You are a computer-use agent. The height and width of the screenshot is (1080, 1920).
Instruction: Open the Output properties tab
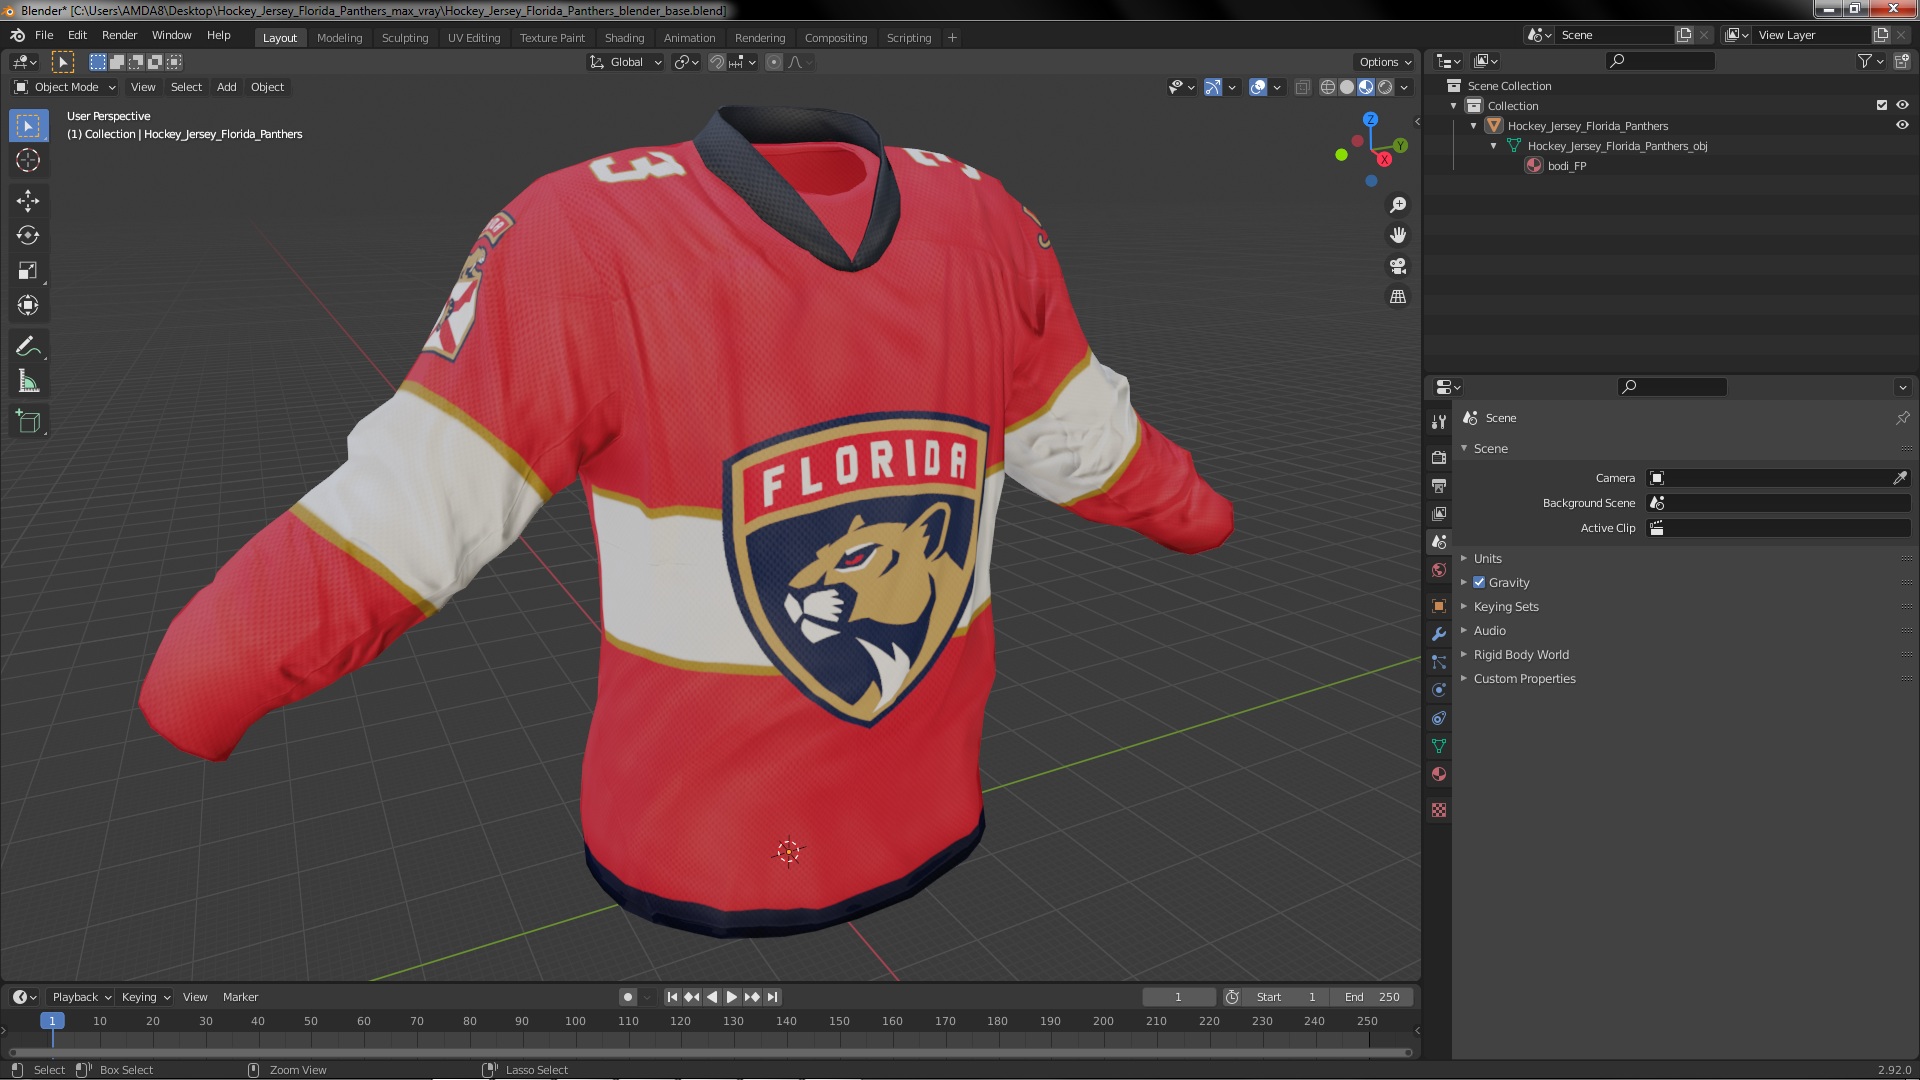(1439, 485)
